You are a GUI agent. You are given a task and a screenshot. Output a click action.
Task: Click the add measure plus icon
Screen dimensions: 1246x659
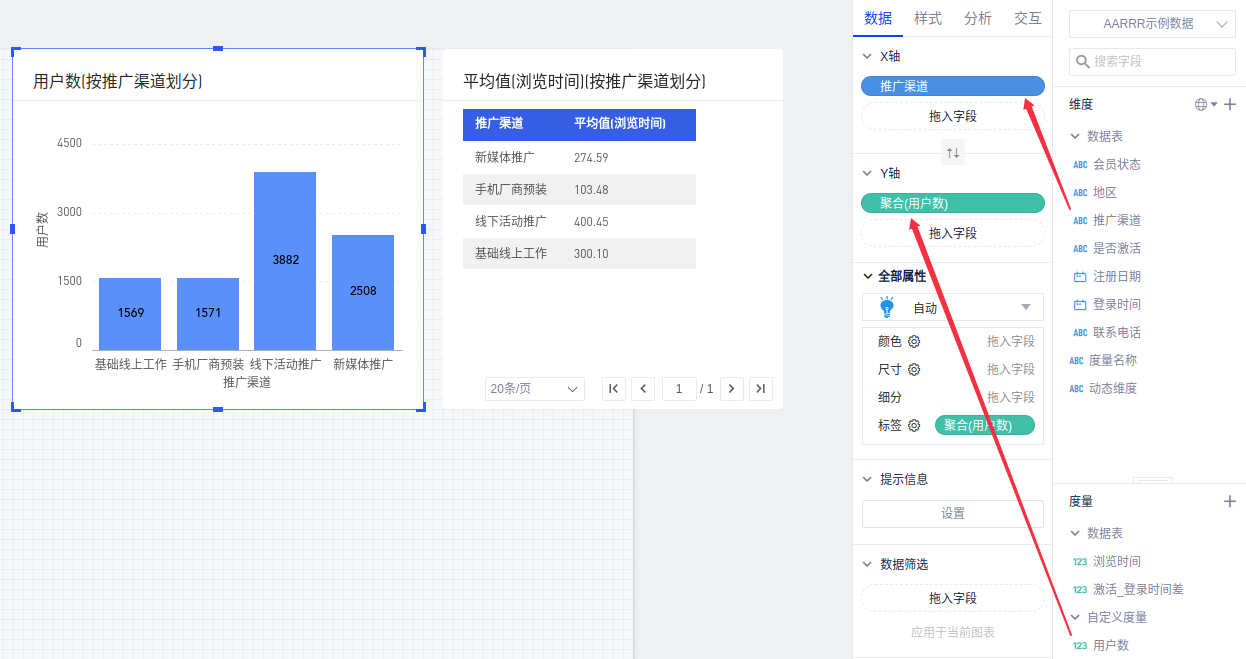tap(1230, 501)
